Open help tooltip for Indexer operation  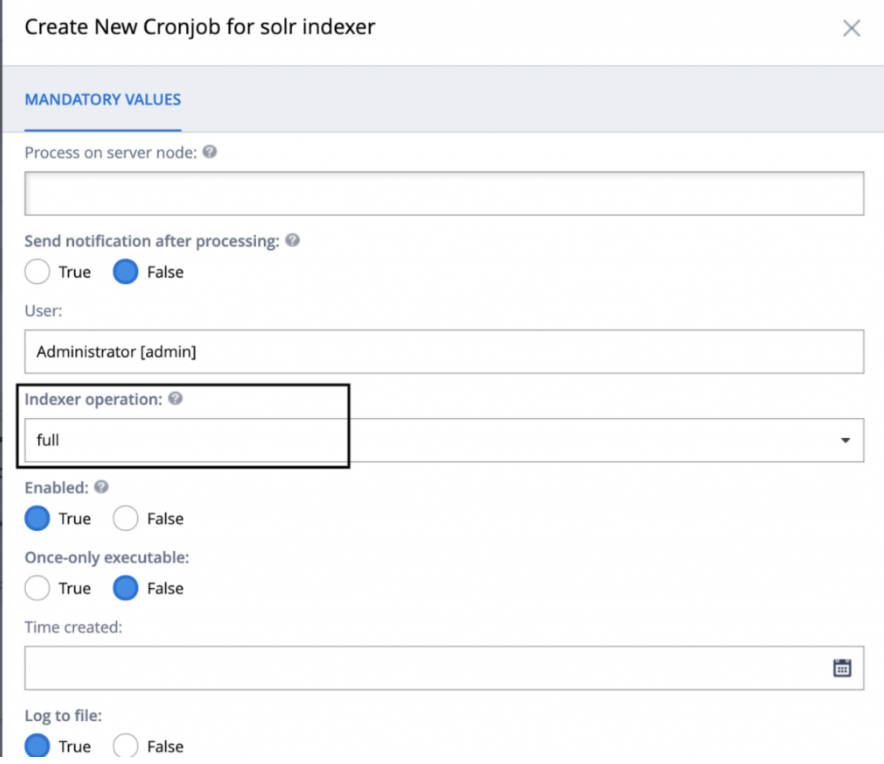click(175, 398)
